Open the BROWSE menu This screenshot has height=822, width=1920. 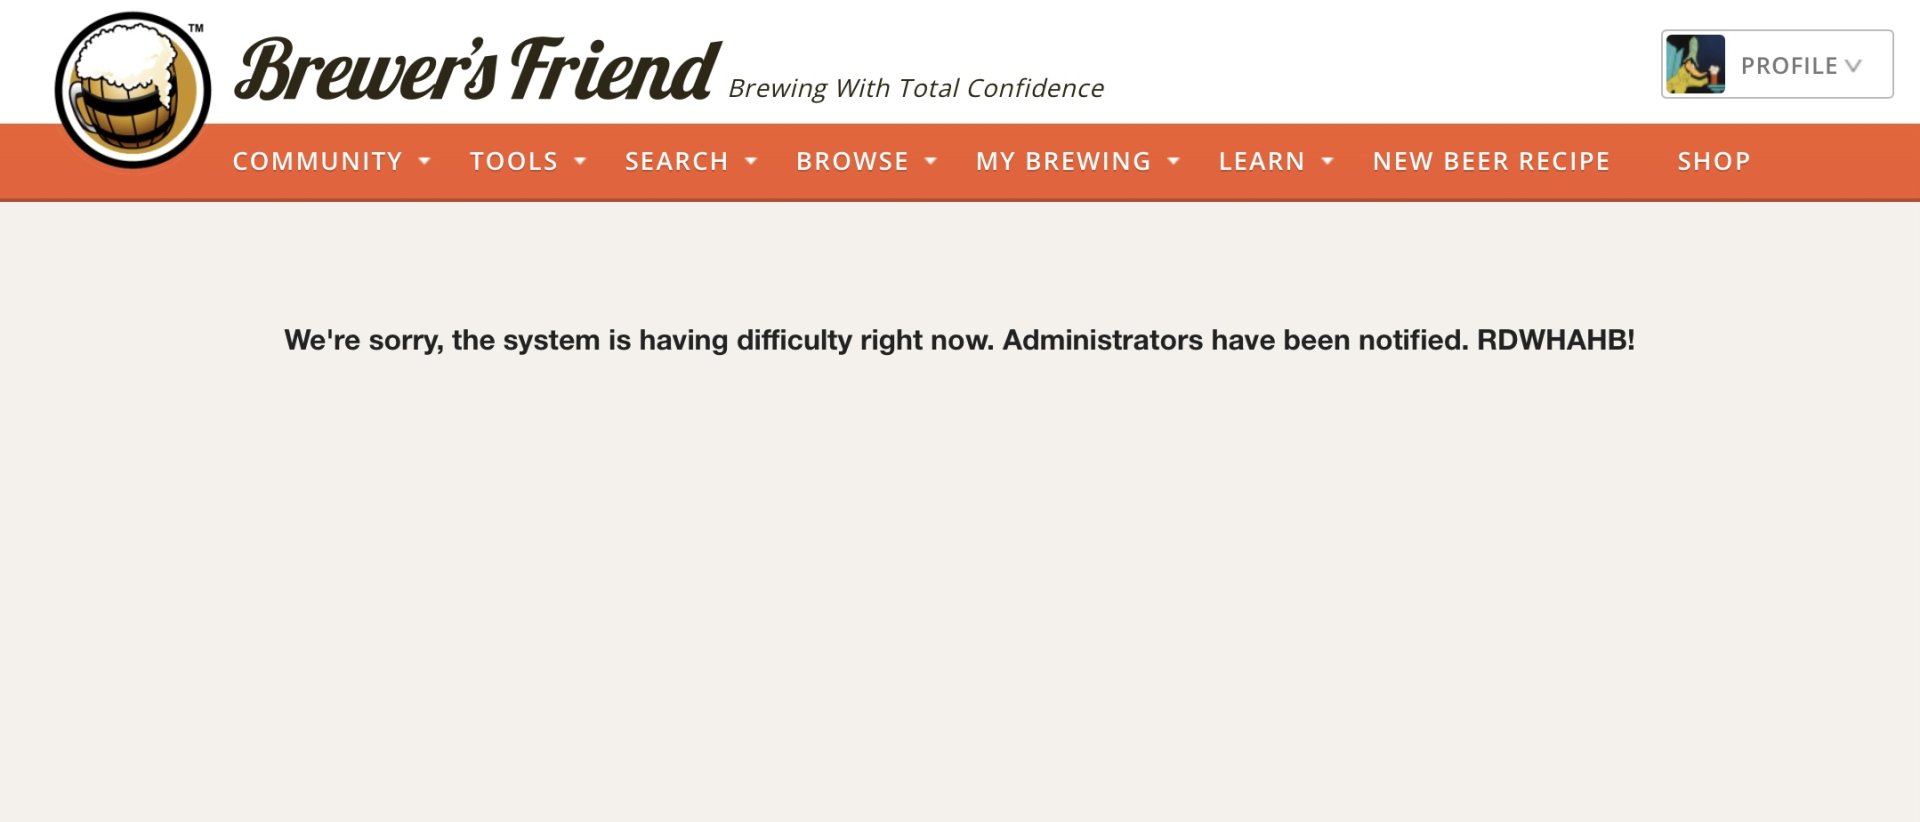click(x=852, y=161)
